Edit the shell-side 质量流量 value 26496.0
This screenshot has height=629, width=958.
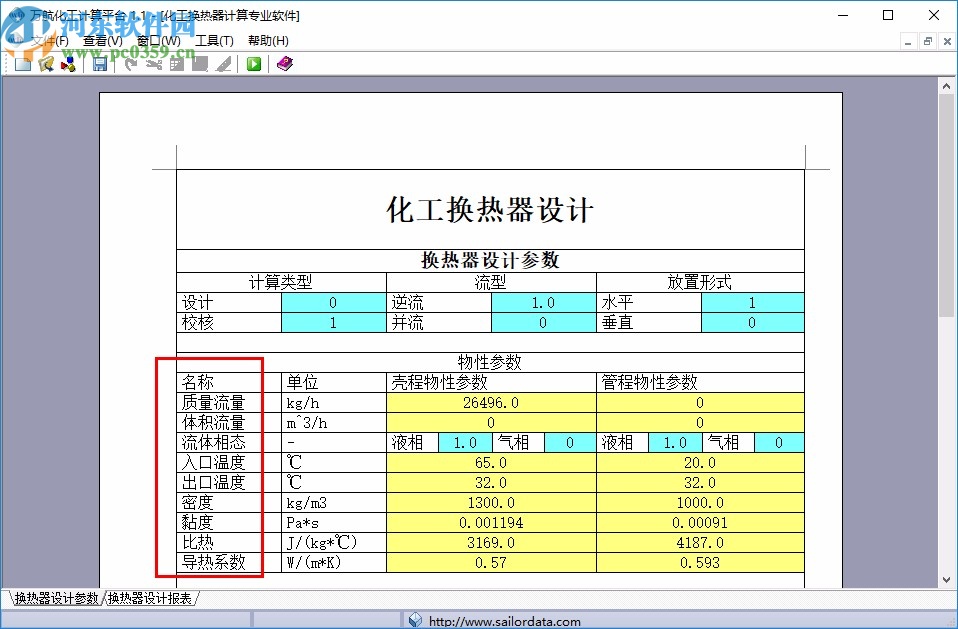pyautogui.click(x=492, y=402)
